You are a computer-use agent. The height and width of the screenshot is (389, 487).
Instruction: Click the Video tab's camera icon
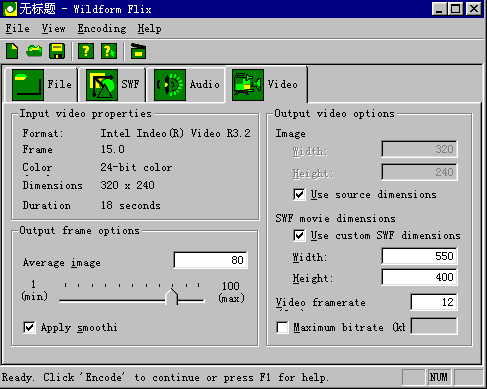[x=248, y=85]
